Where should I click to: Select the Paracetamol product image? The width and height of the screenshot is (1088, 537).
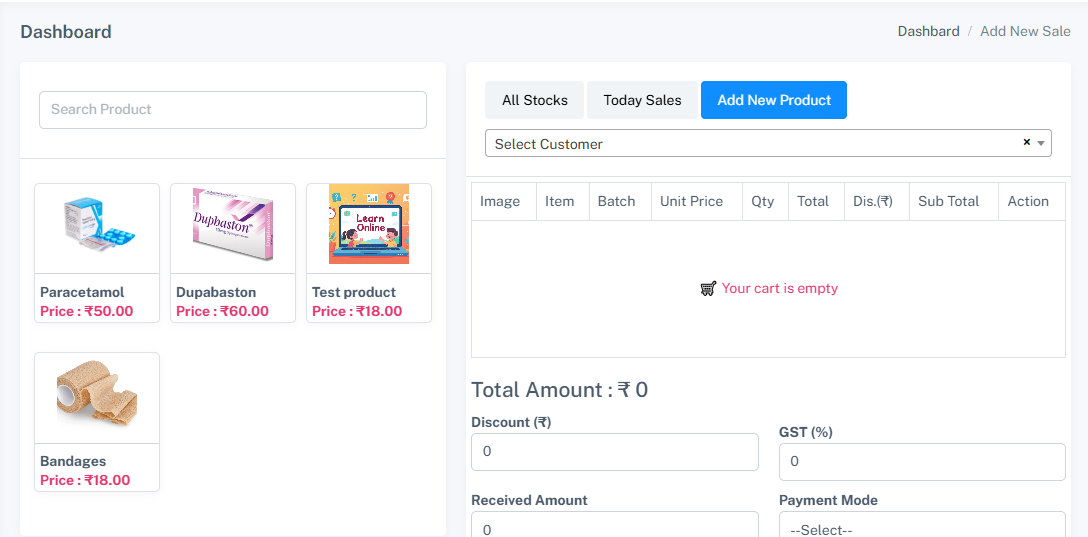[97, 228]
